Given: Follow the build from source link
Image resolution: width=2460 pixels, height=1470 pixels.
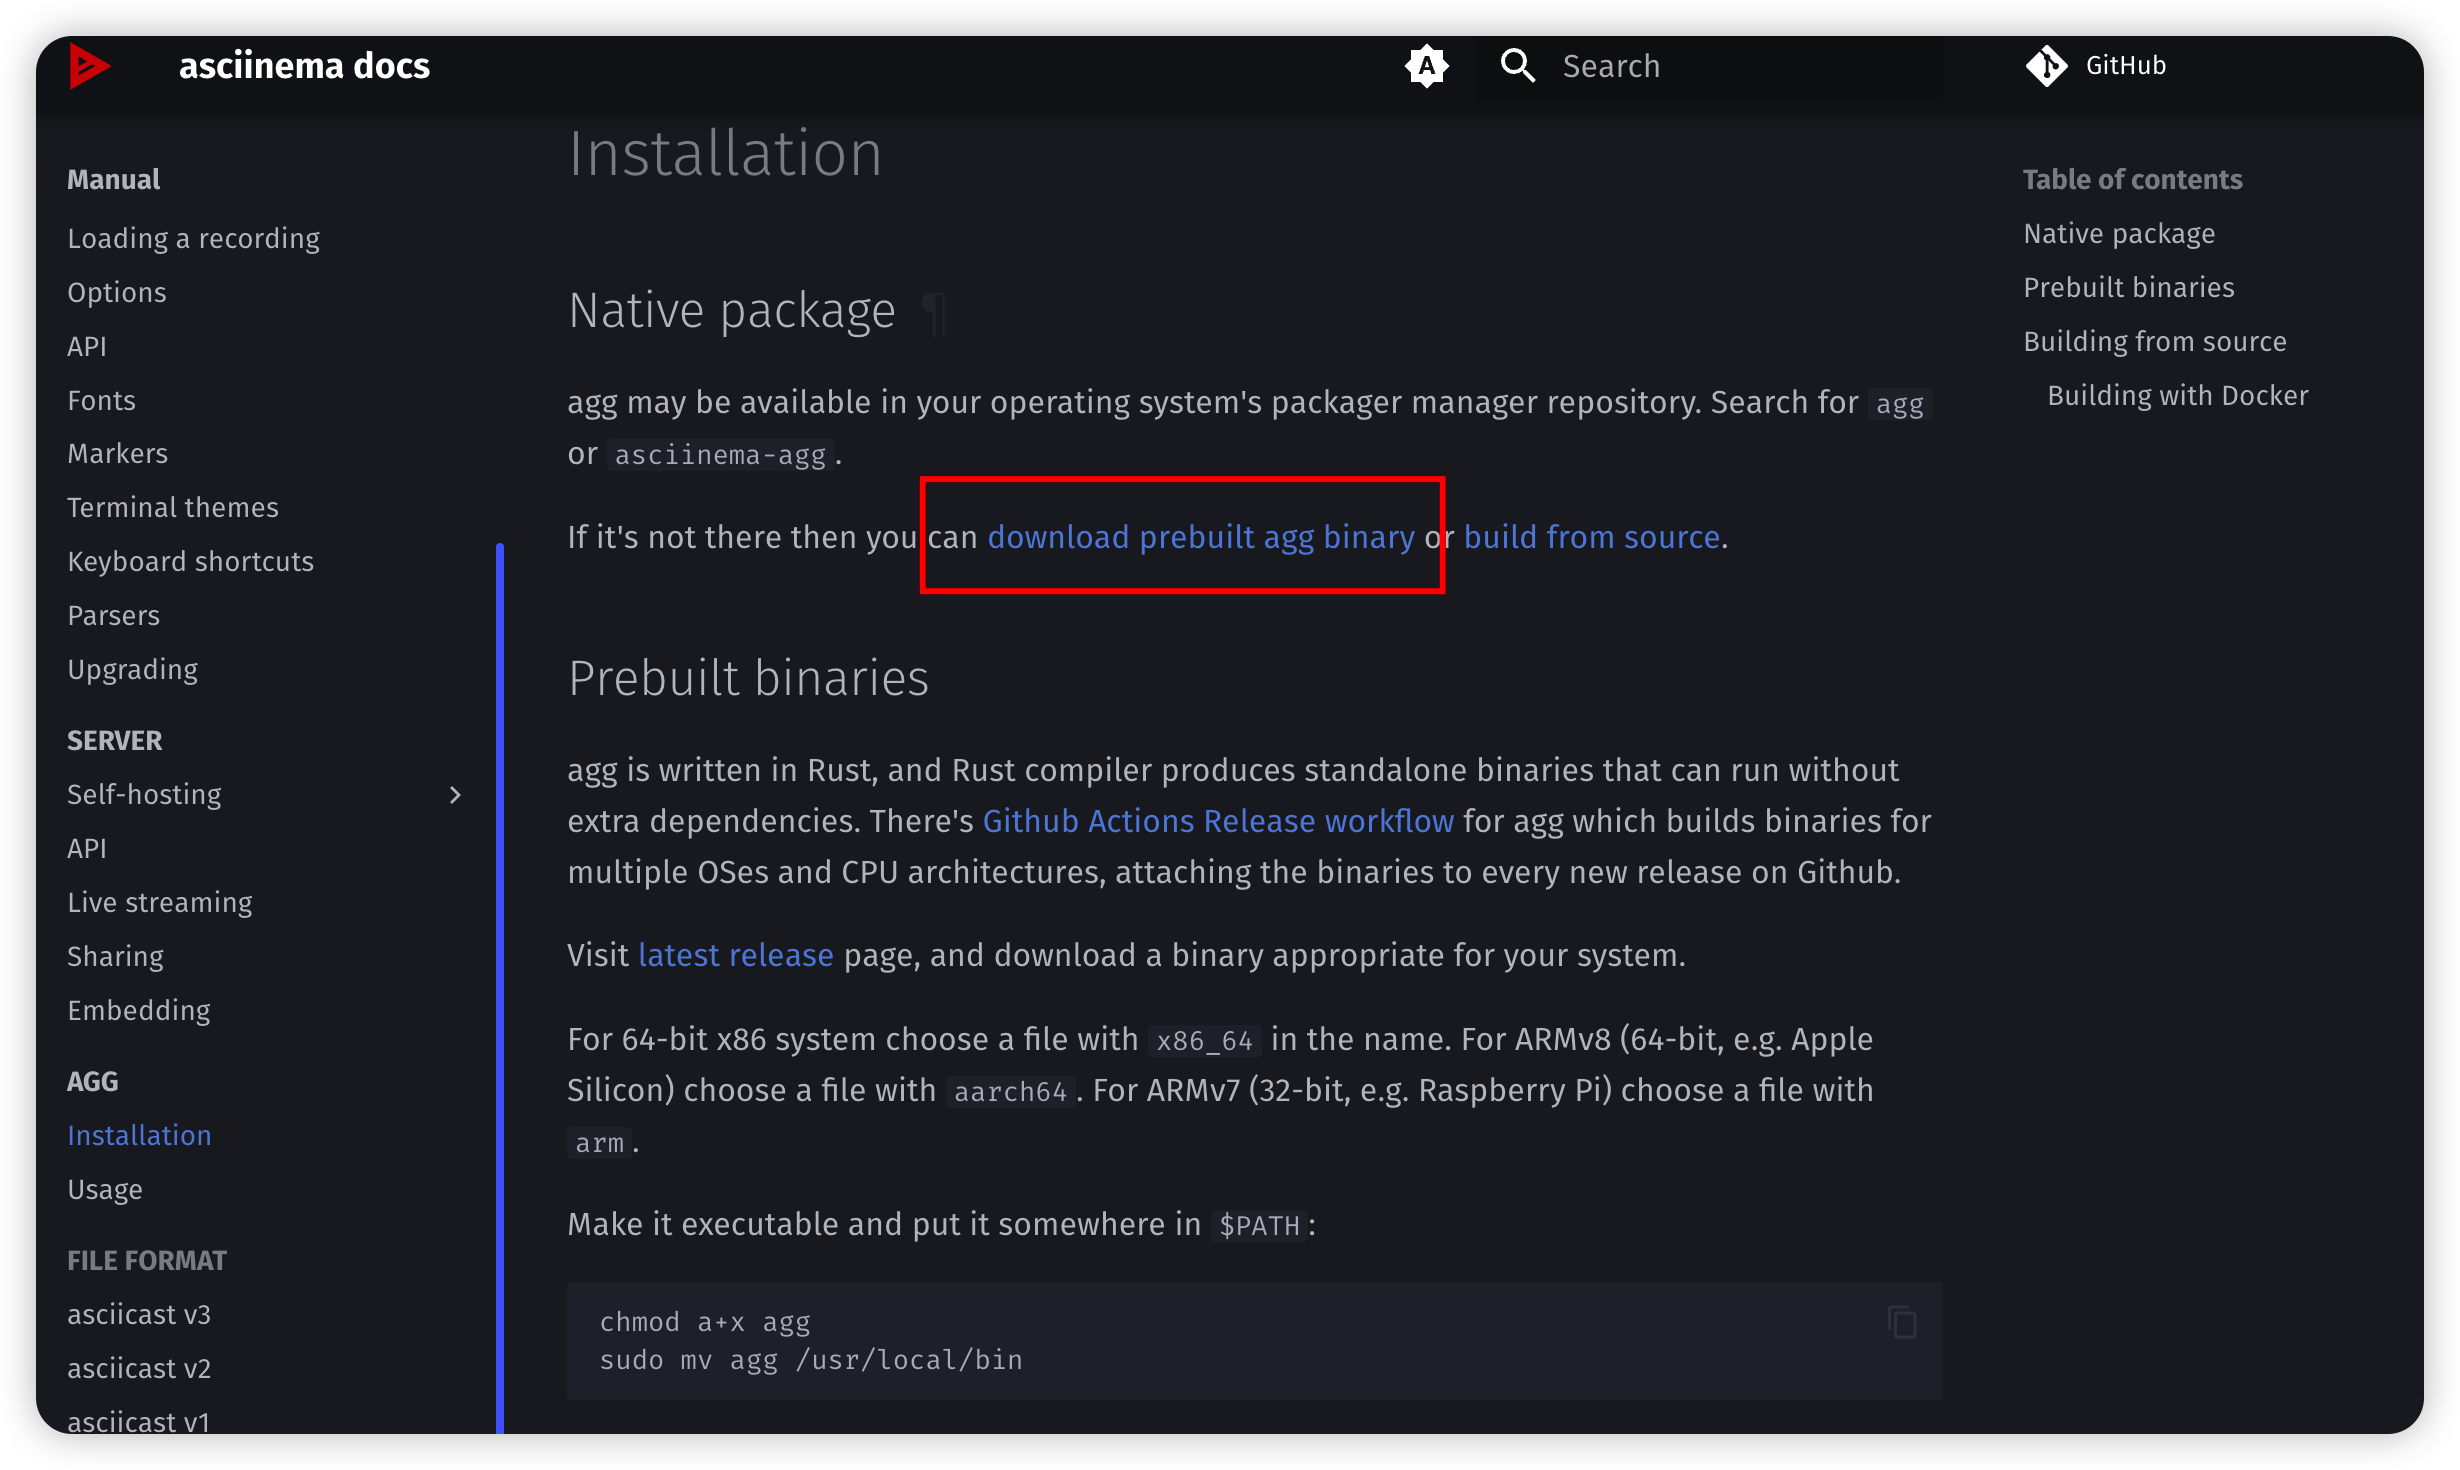Looking at the screenshot, I should click(x=1591, y=538).
